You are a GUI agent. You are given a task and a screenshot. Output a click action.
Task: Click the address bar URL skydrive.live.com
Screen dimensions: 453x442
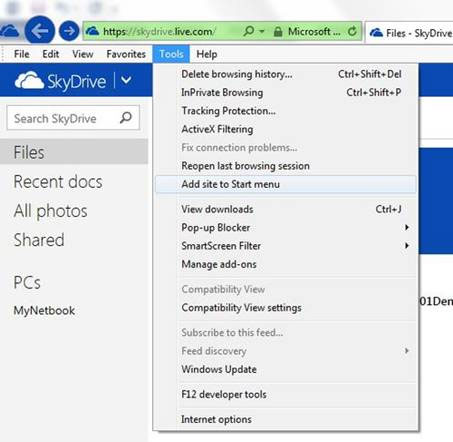tap(159, 32)
